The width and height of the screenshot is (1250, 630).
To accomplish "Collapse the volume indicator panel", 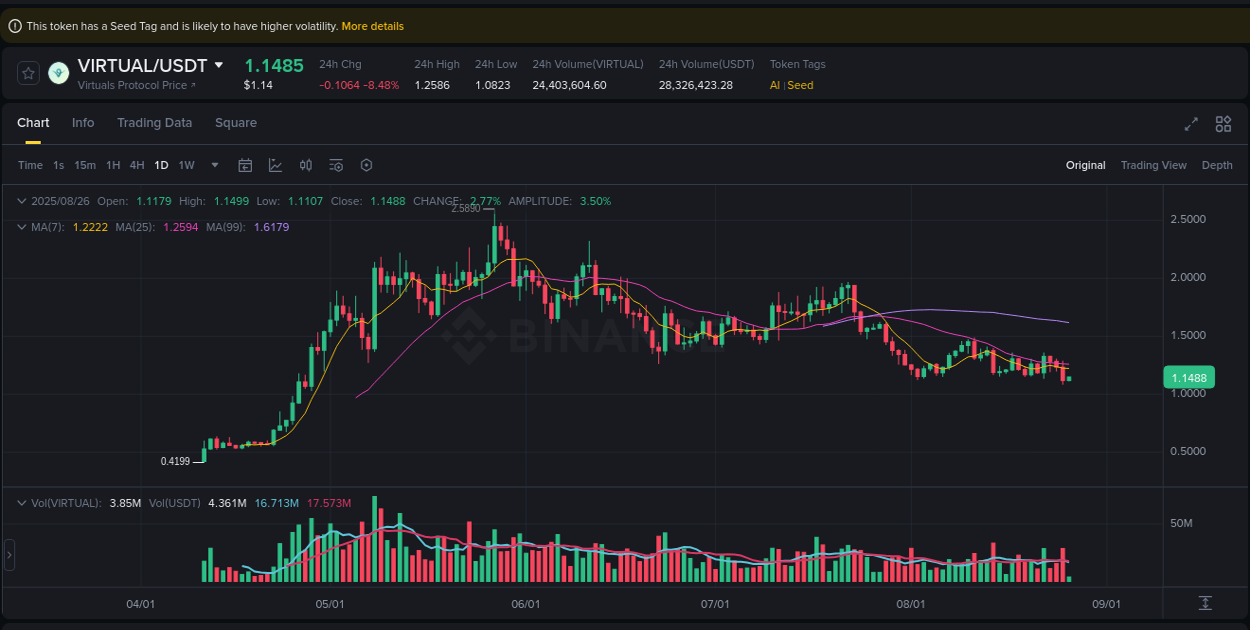I will pyautogui.click(x=22, y=503).
